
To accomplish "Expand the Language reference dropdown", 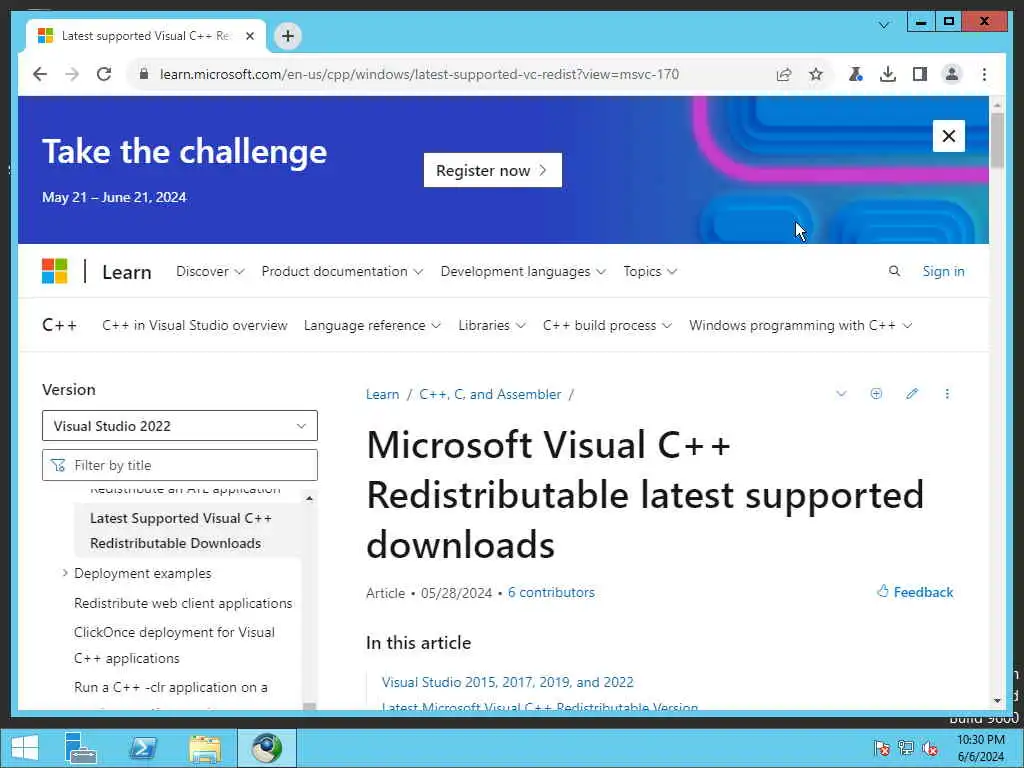I will [x=372, y=325].
